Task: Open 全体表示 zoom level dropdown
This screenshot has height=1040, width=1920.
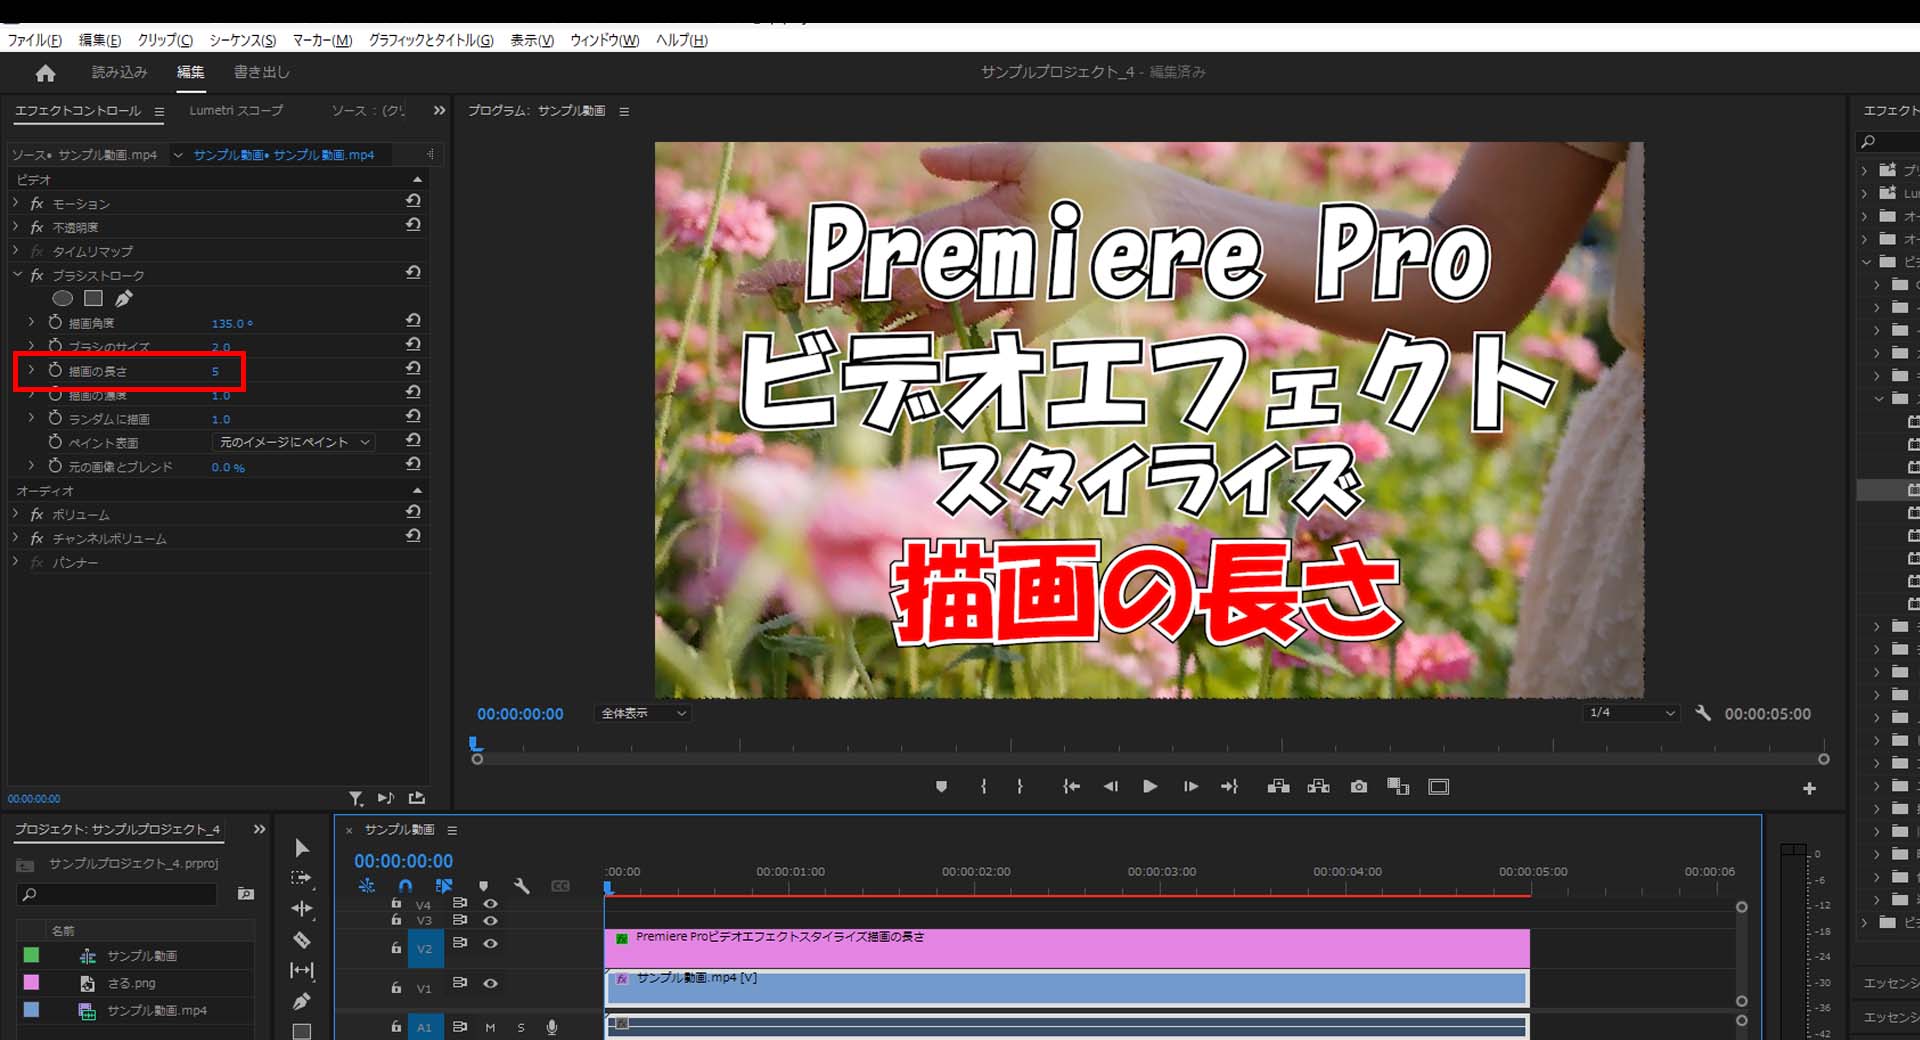Action: (x=643, y=713)
